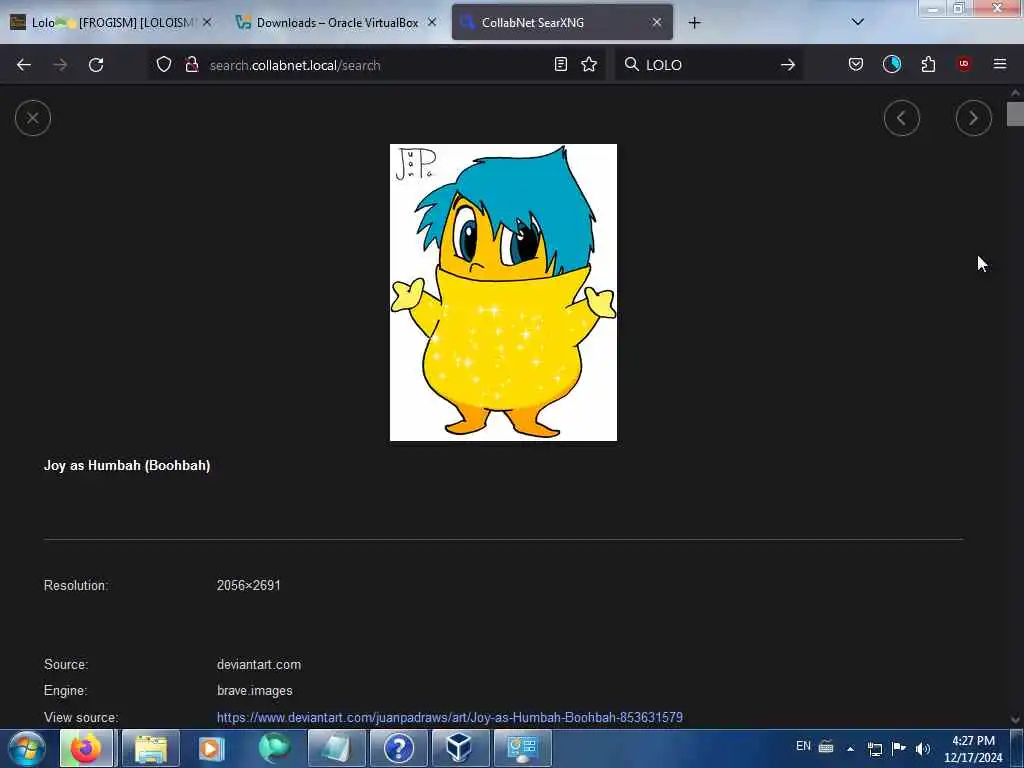Open Windows Explorer from taskbar

coord(151,748)
